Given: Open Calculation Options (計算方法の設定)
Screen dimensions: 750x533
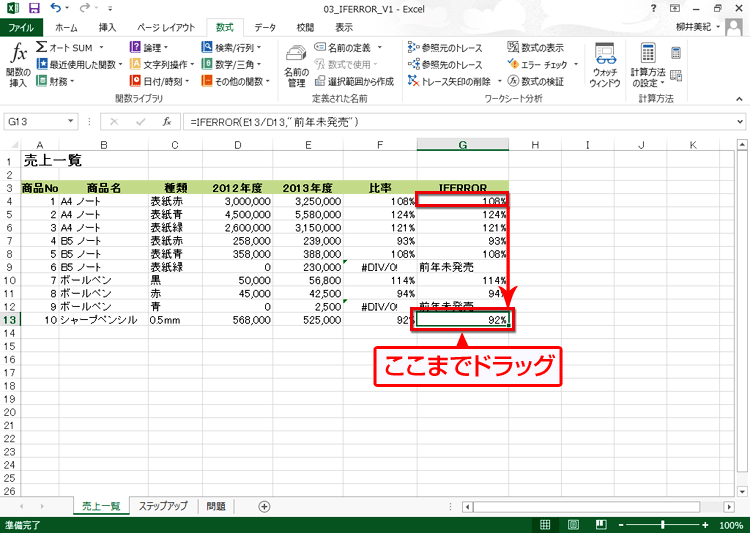Looking at the screenshot, I should [x=648, y=65].
